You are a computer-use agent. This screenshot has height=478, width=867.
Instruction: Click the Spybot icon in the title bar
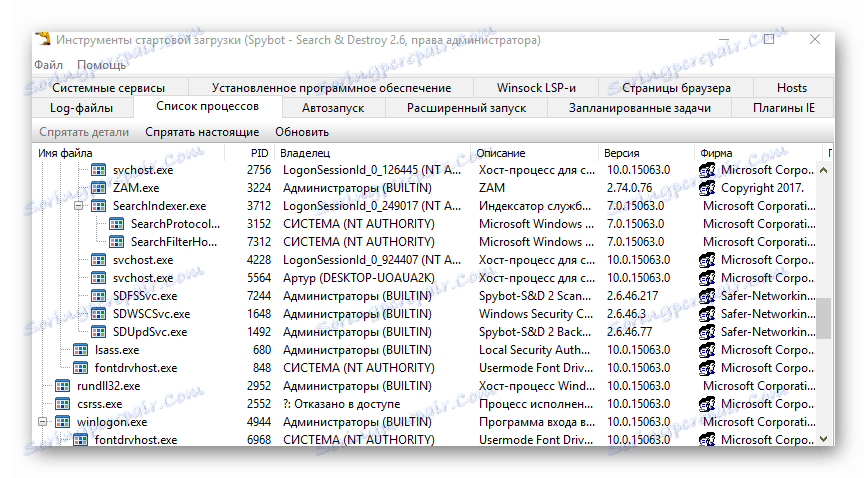coord(42,40)
